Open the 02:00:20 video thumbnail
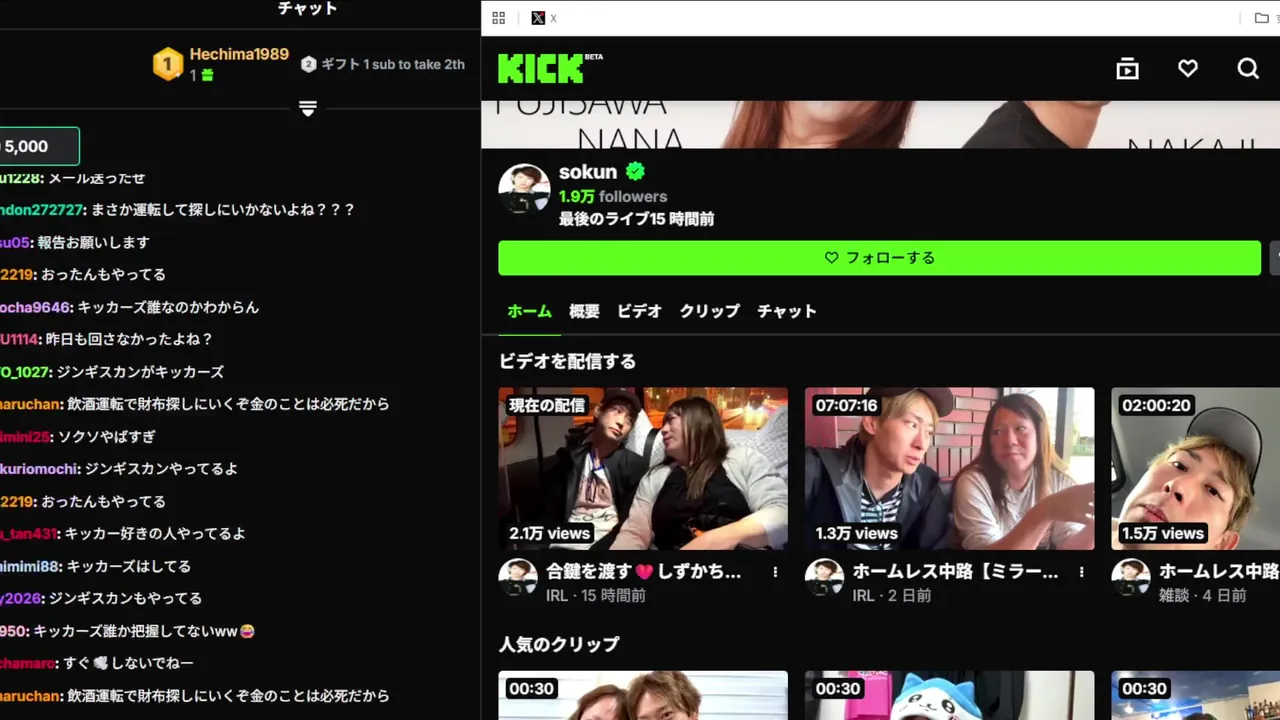Viewport: 1280px width, 720px height. pyautogui.click(x=1195, y=469)
